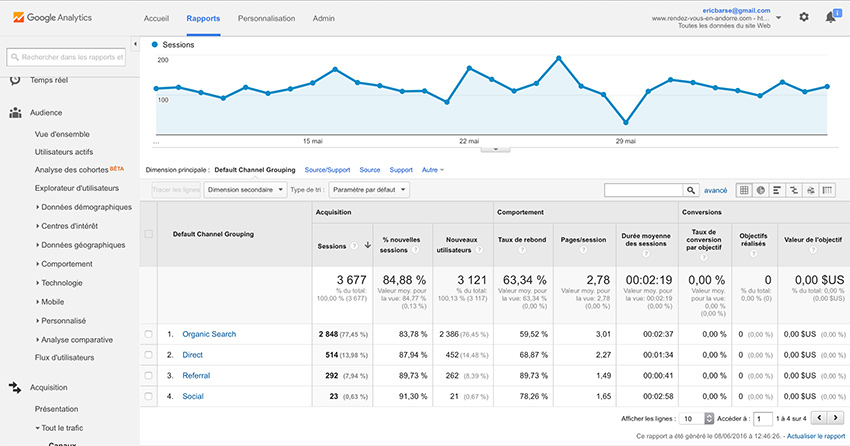Open the Referral channel link
The image size is (850, 446).
(x=196, y=376)
